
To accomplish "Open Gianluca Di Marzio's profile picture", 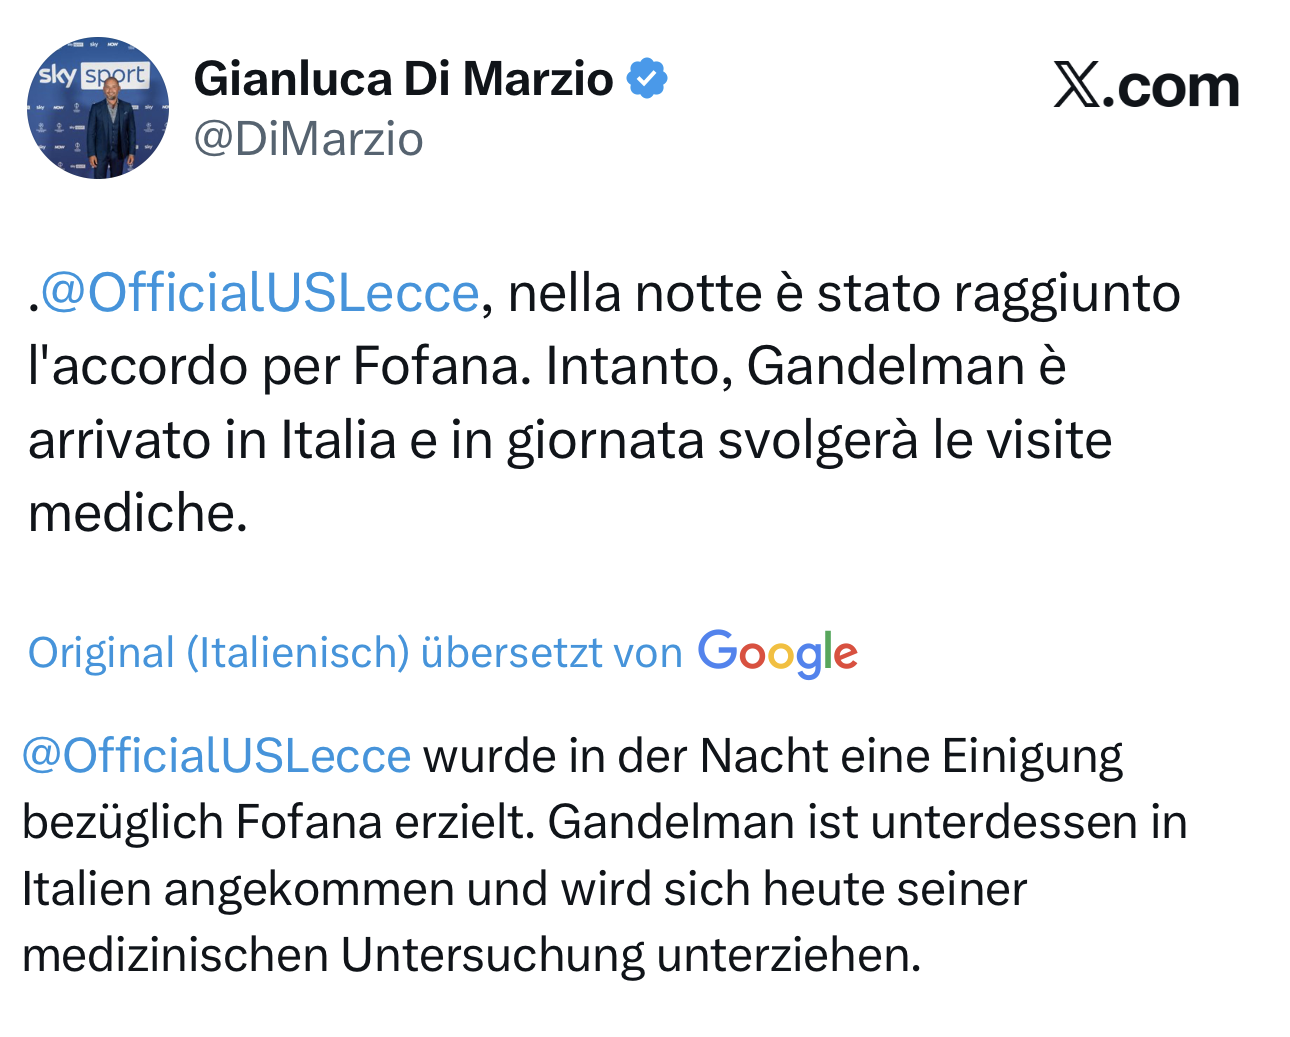I will [98, 108].
